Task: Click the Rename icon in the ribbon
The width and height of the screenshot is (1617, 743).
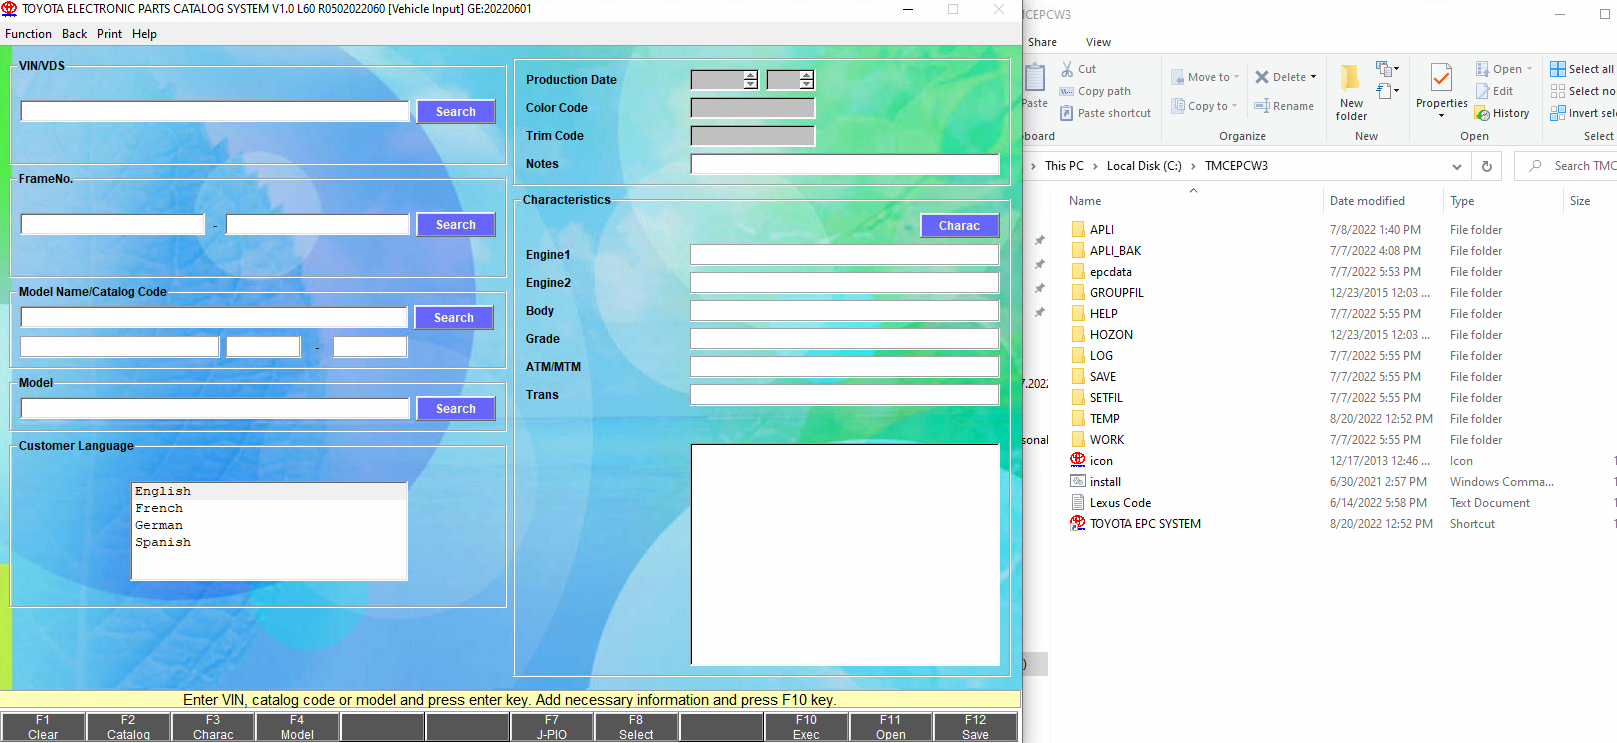Action: point(1262,106)
